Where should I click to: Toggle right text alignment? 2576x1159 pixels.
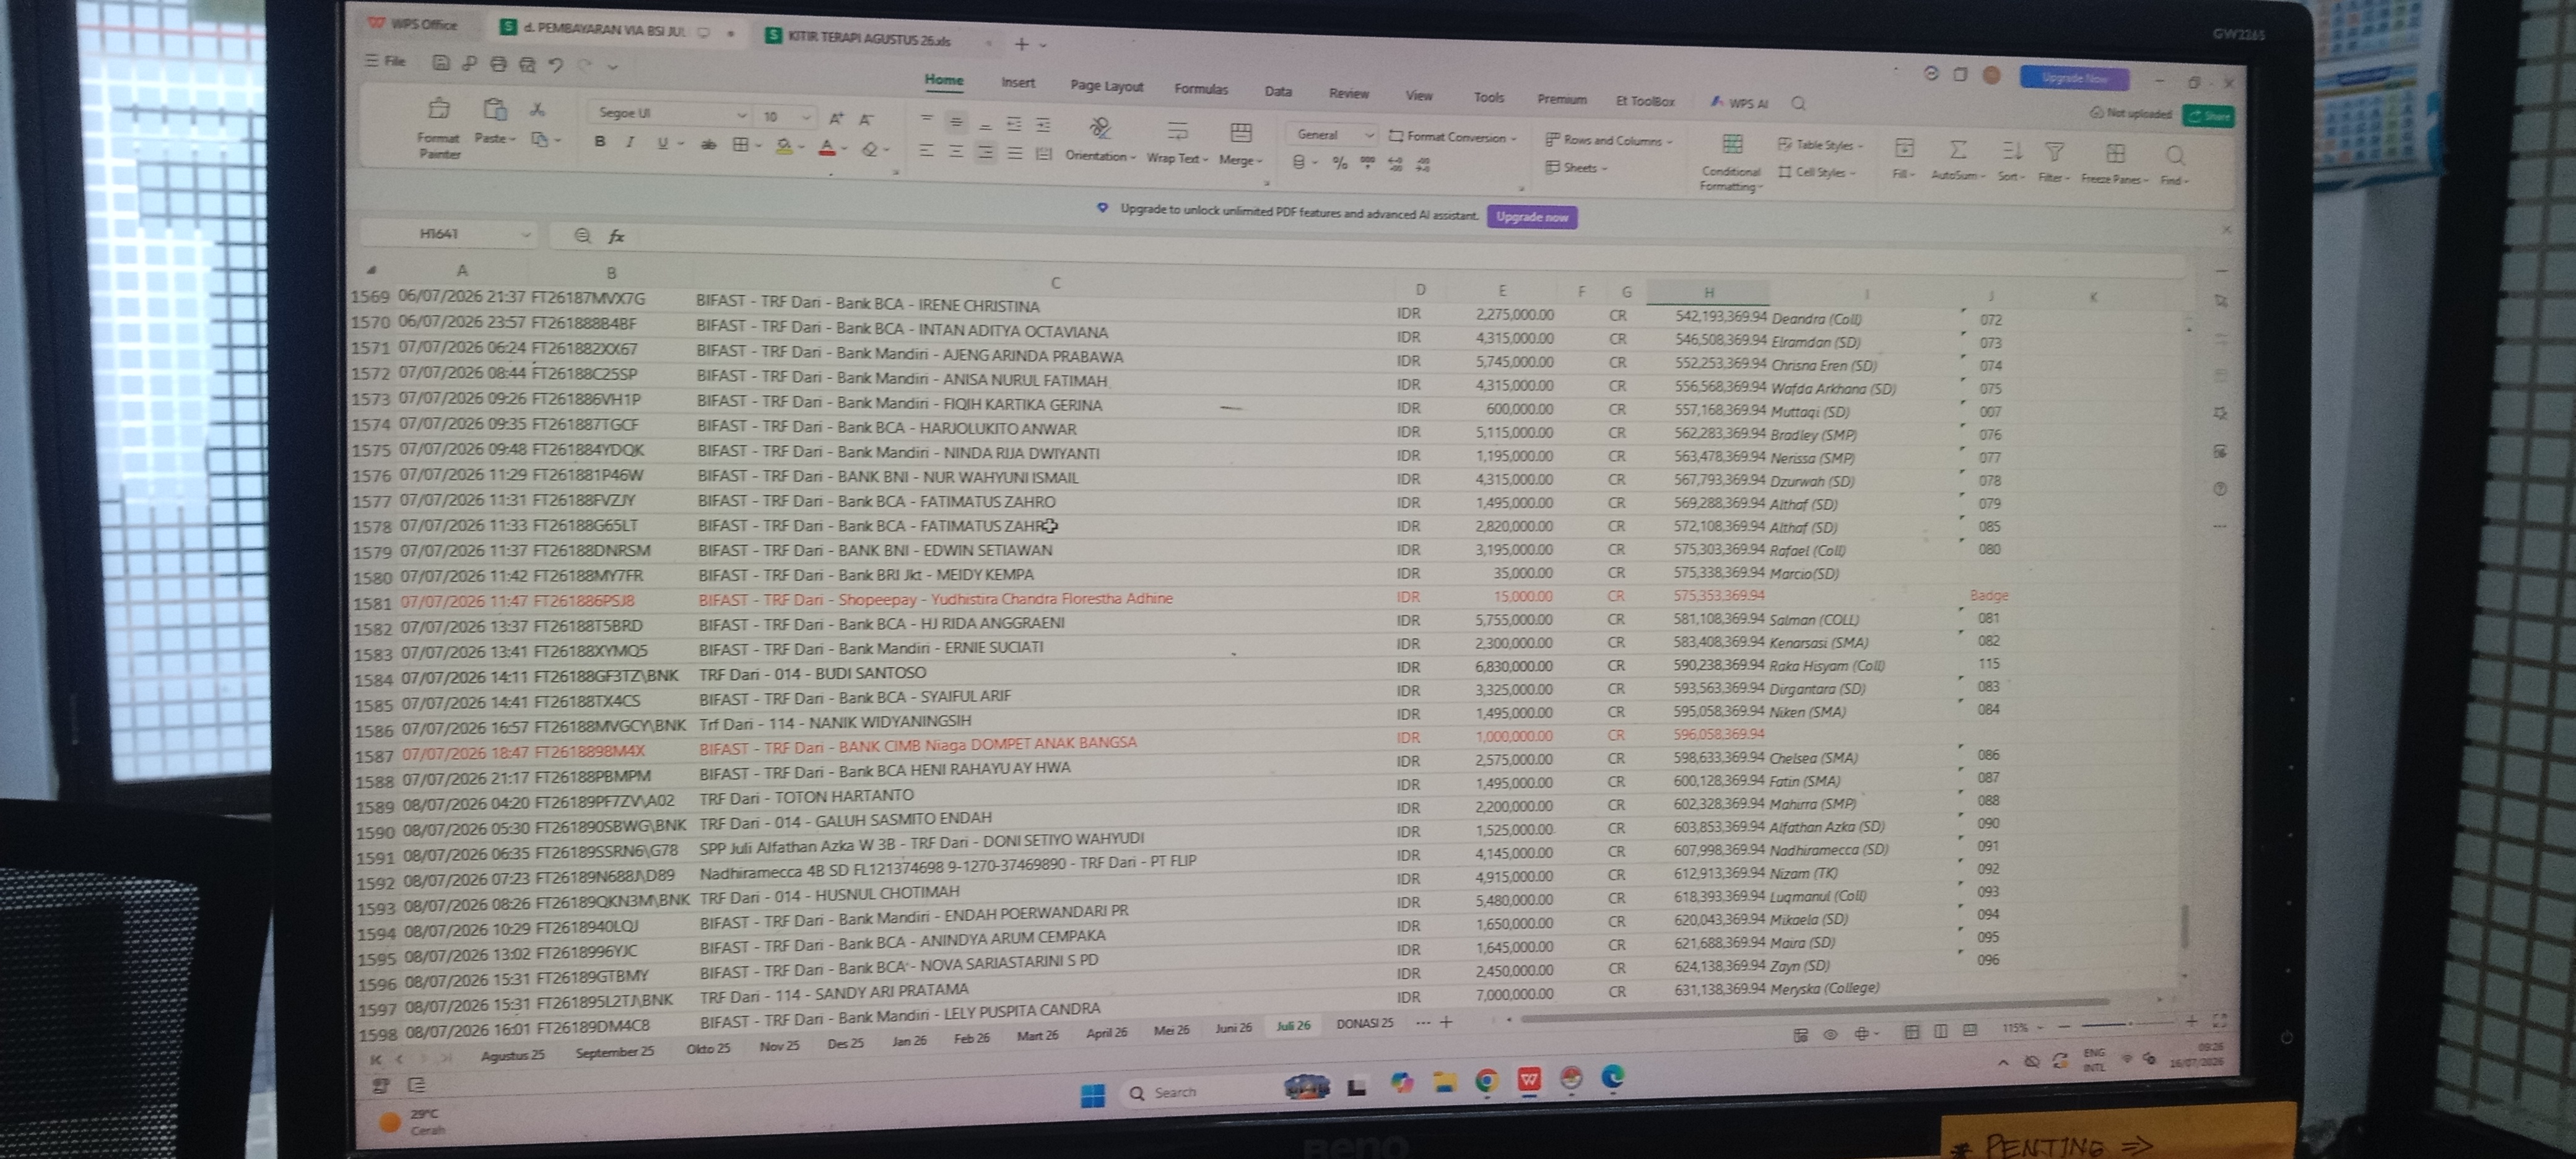(x=986, y=152)
